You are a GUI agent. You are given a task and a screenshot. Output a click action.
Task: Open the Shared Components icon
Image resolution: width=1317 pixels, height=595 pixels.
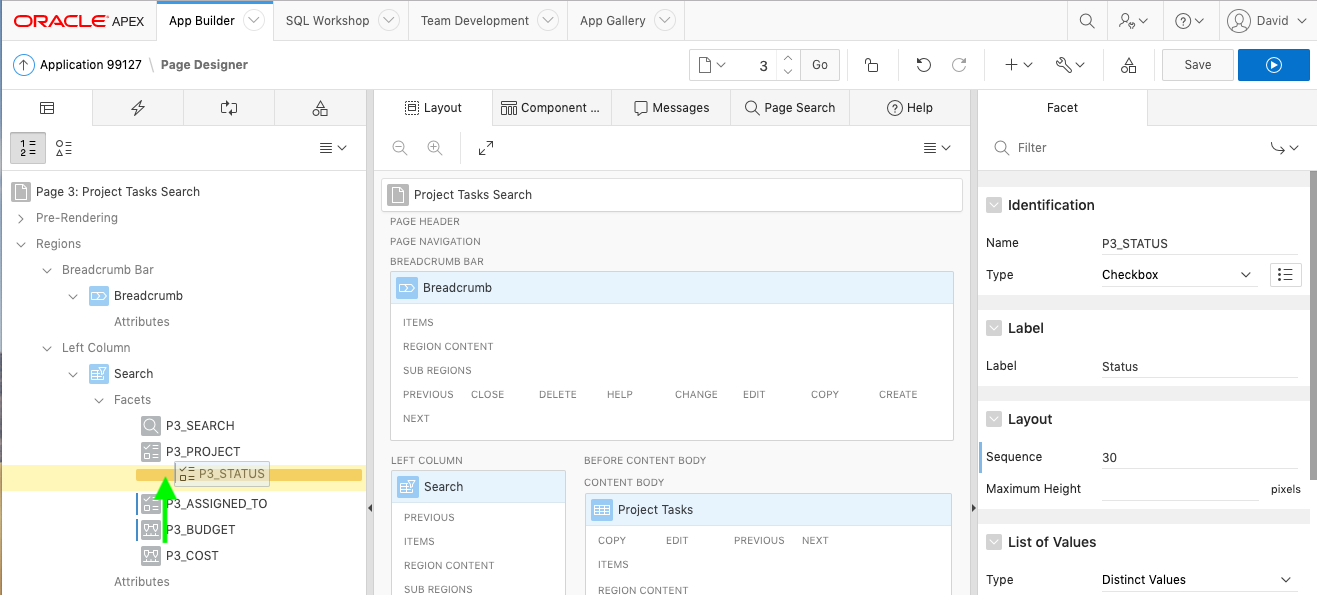pyautogui.click(x=1128, y=65)
